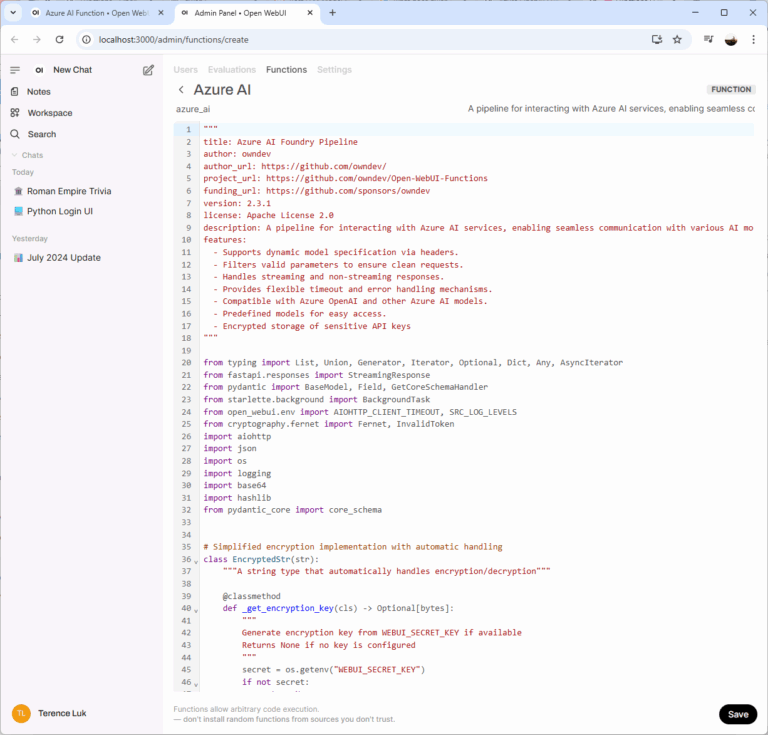This screenshot has height=735, width=768.
Task: Click the project_url line in the code
Action: pyautogui.click(x=345, y=178)
